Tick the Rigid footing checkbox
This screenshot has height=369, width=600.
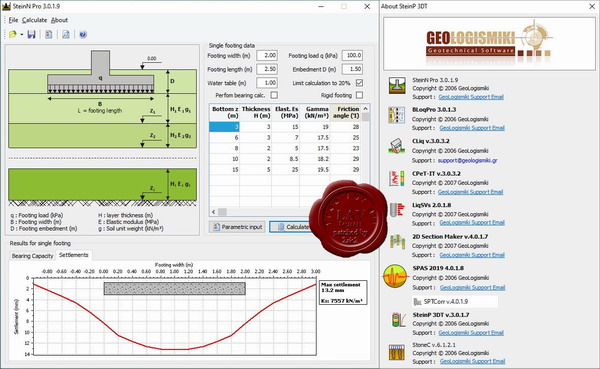pos(359,95)
